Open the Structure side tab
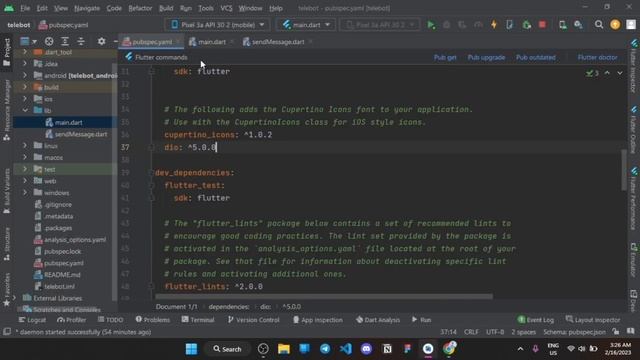This screenshot has height=360, width=640. point(7,244)
